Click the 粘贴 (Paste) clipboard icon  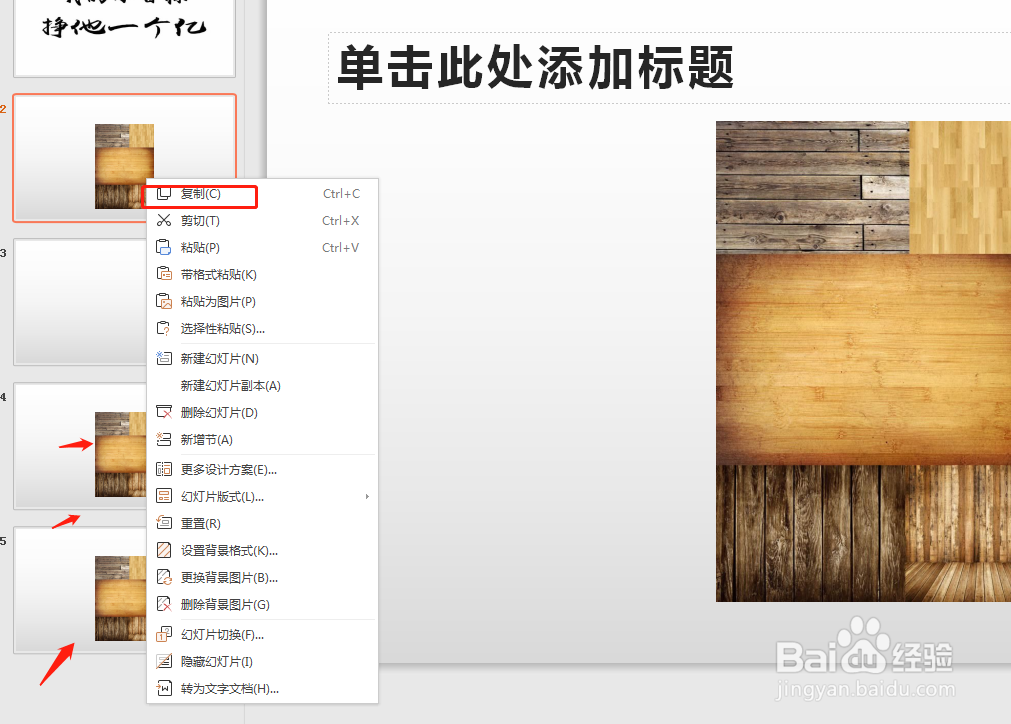click(x=164, y=247)
